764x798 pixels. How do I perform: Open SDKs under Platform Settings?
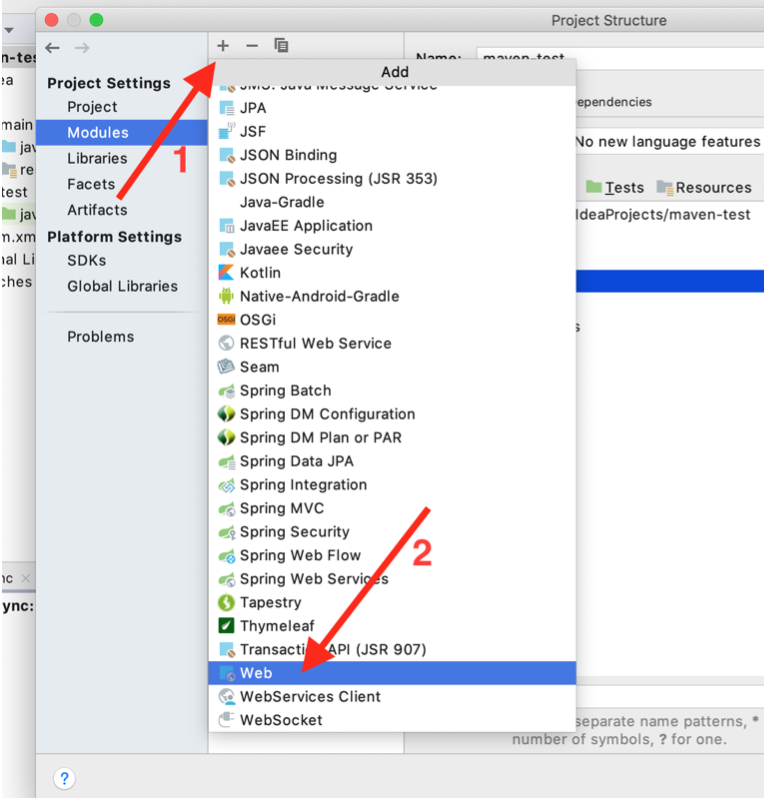[x=87, y=260]
